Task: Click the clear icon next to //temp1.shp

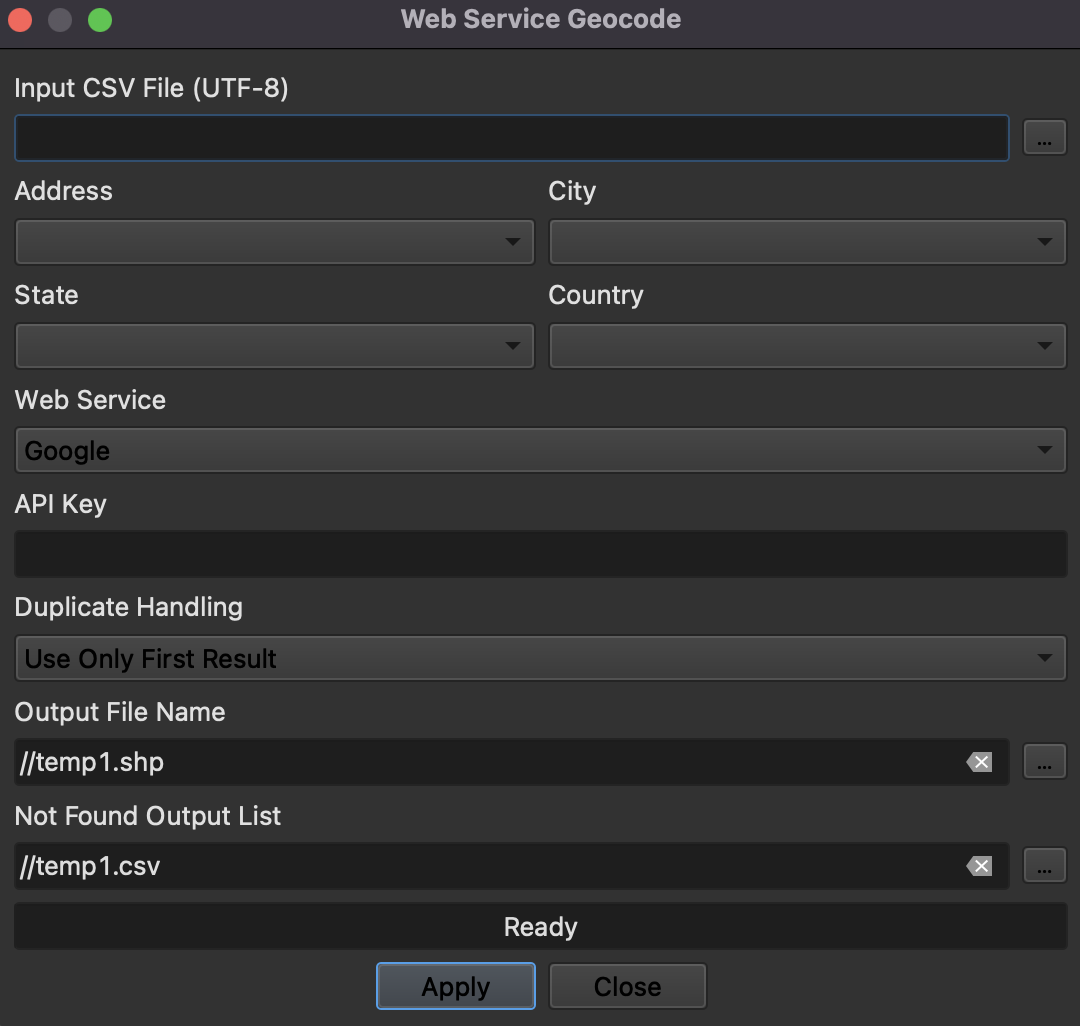Action: (x=979, y=762)
